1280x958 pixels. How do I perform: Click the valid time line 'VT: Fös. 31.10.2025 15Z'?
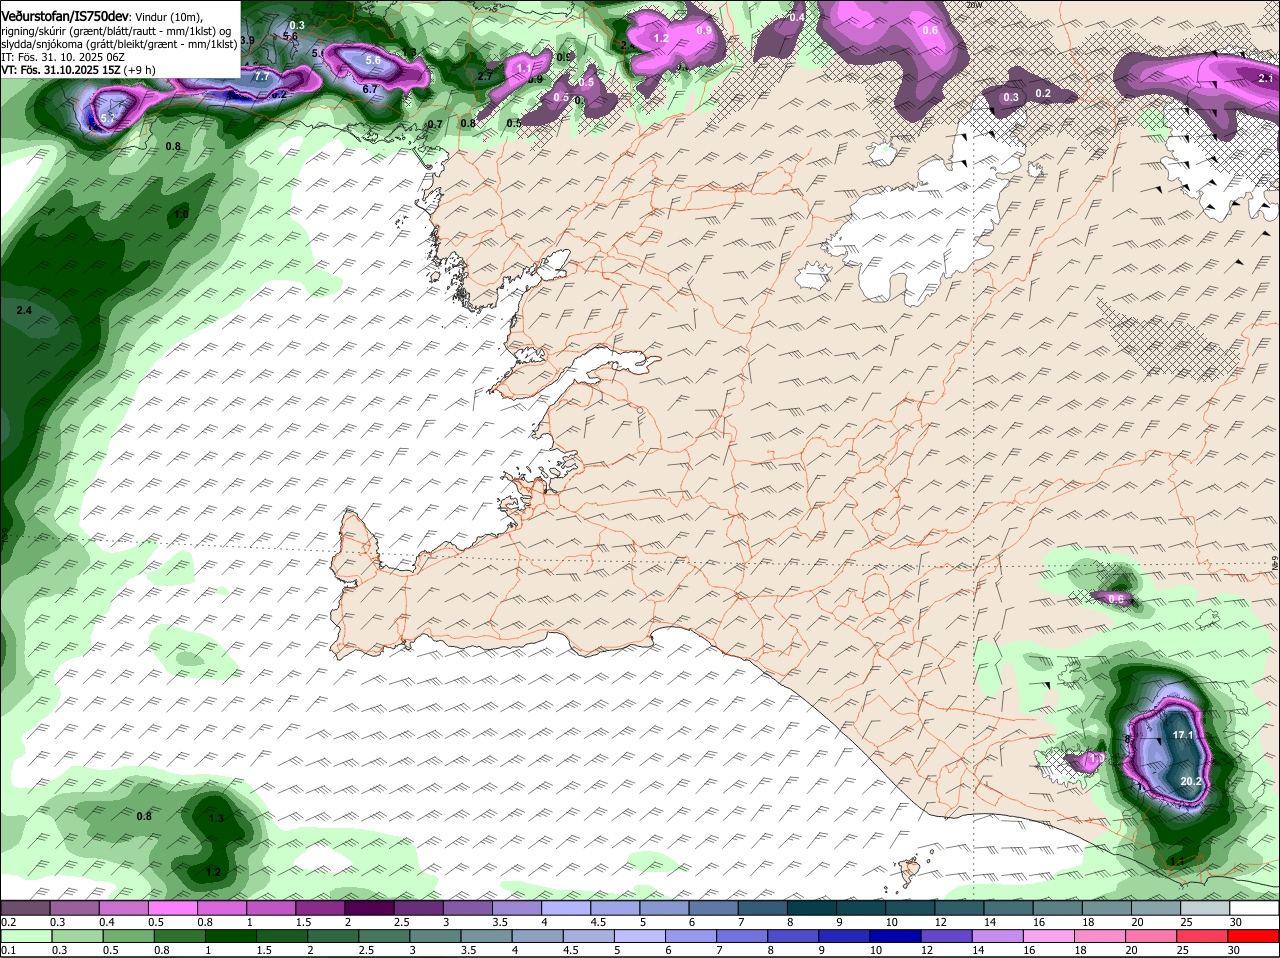(x=63, y=70)
